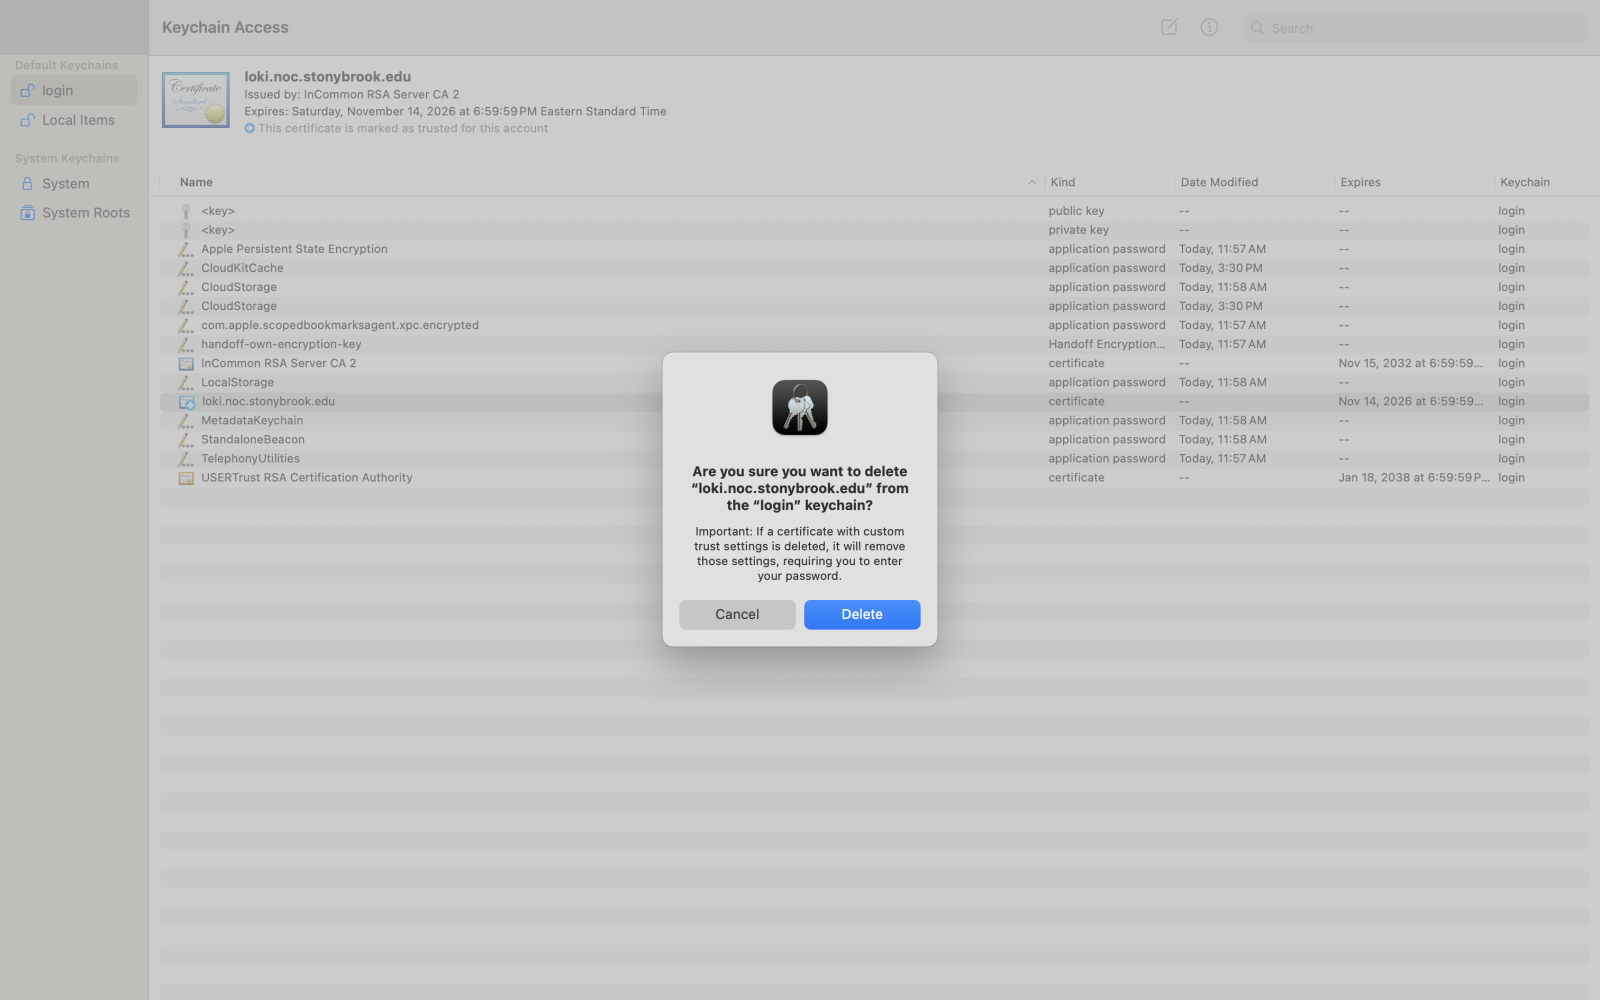Image resolution: width=1600 pixels, height=1000 pixels.
Task: Click icon beside Apple Persistent State Encryption
Action: (x=186, y=249)
